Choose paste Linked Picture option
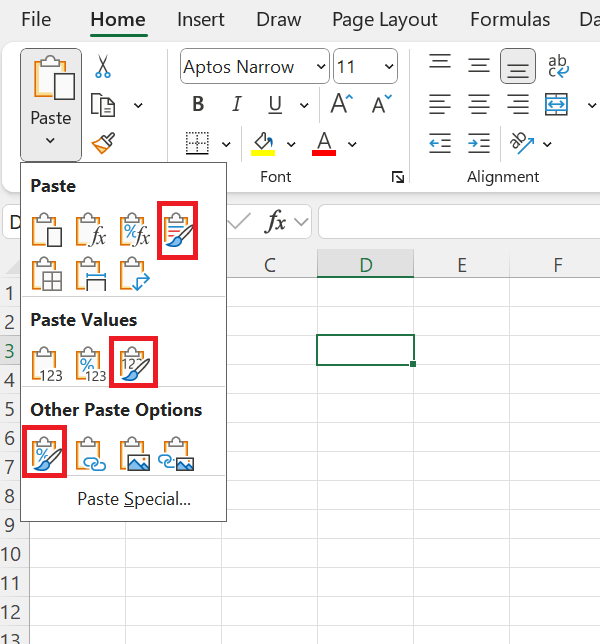Viewport: 603px width, 644px height. [x=178, y=453]
